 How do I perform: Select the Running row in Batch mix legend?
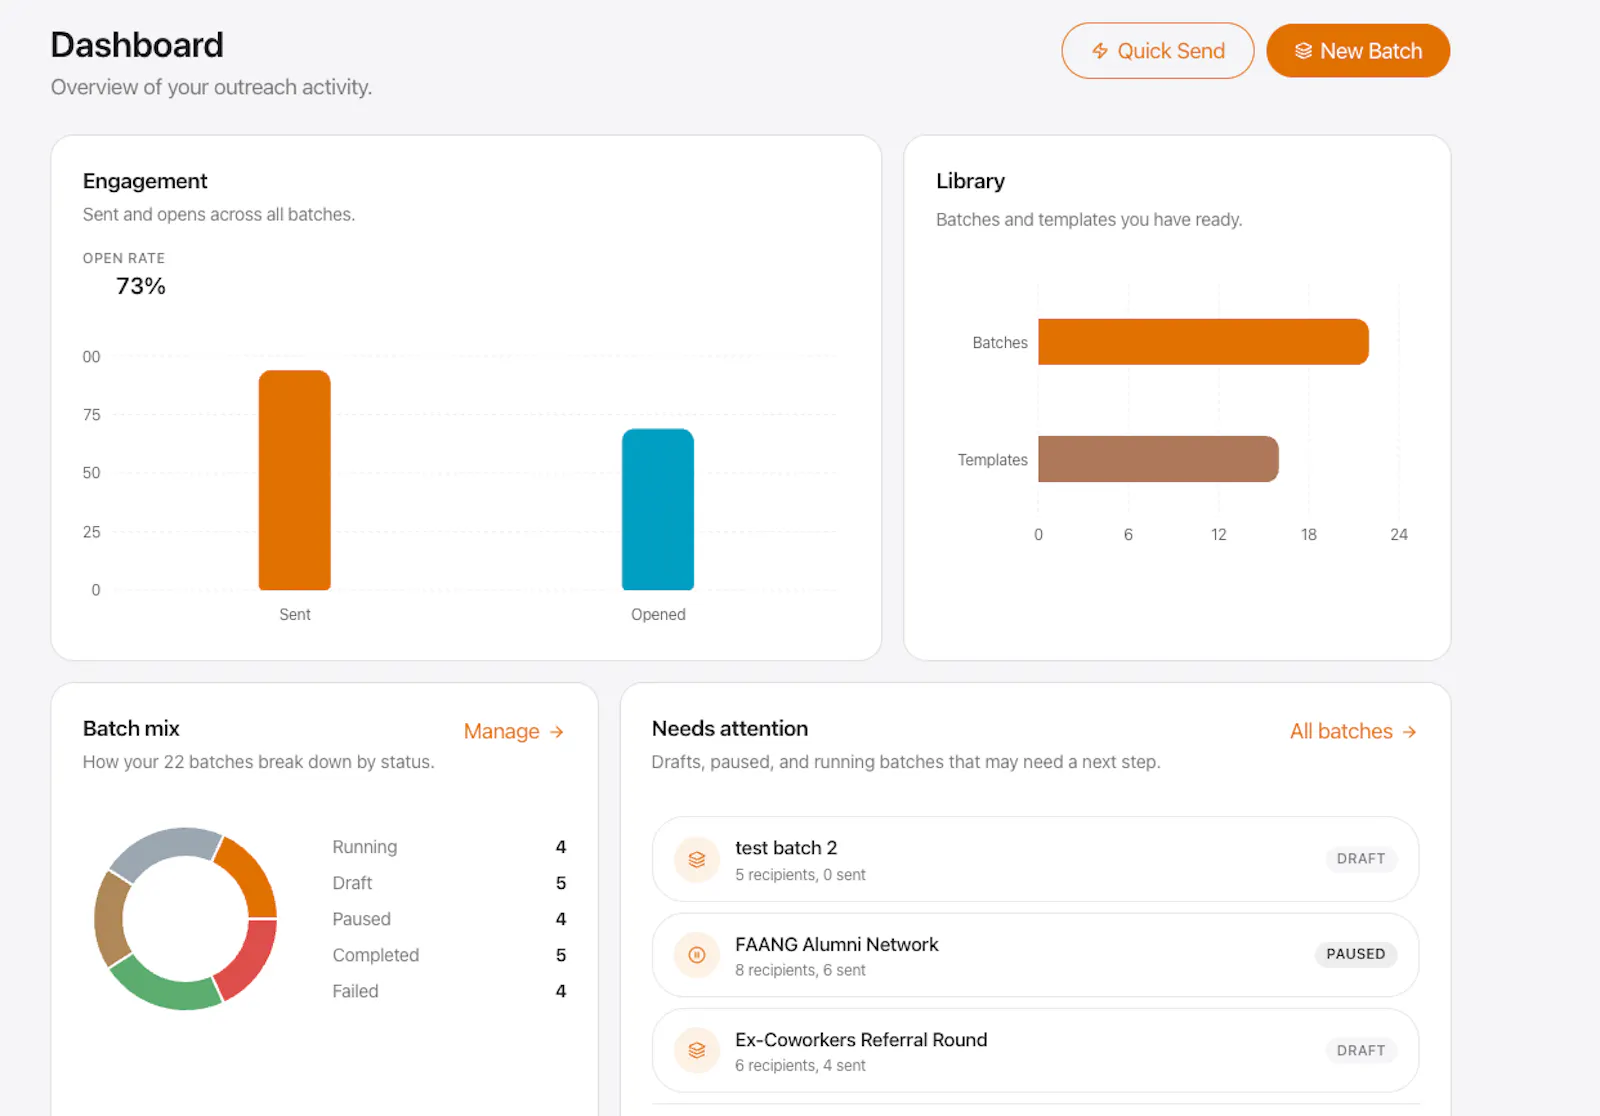pos(449,847)
